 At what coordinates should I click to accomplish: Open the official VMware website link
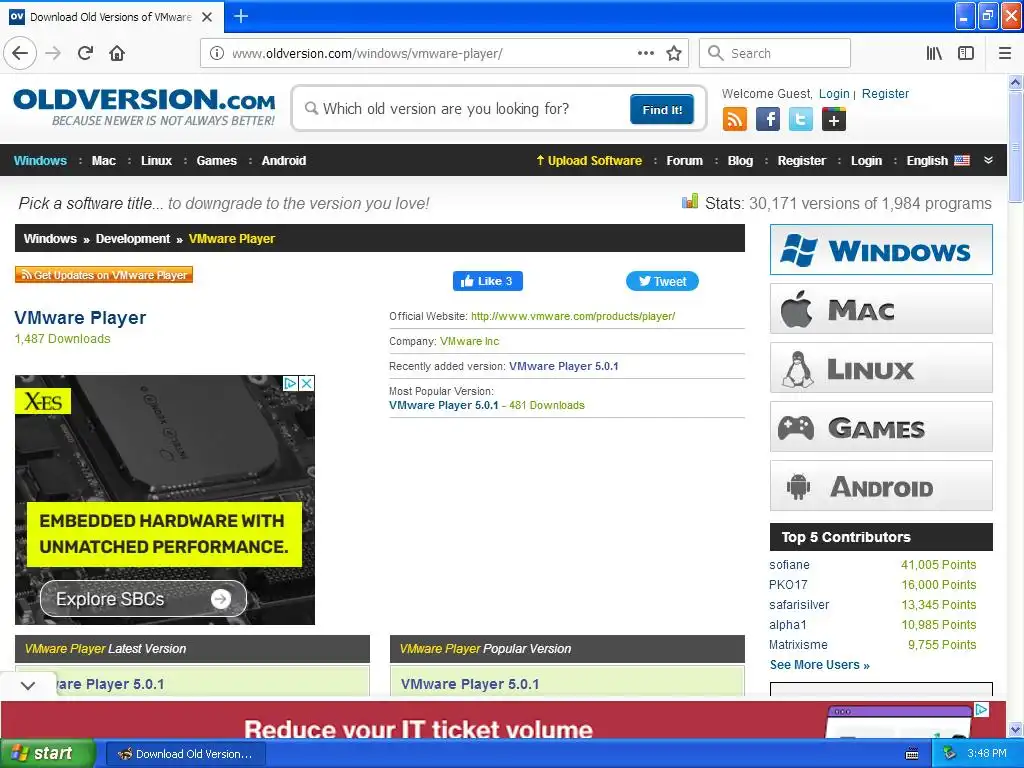click(x=573, y=316)
